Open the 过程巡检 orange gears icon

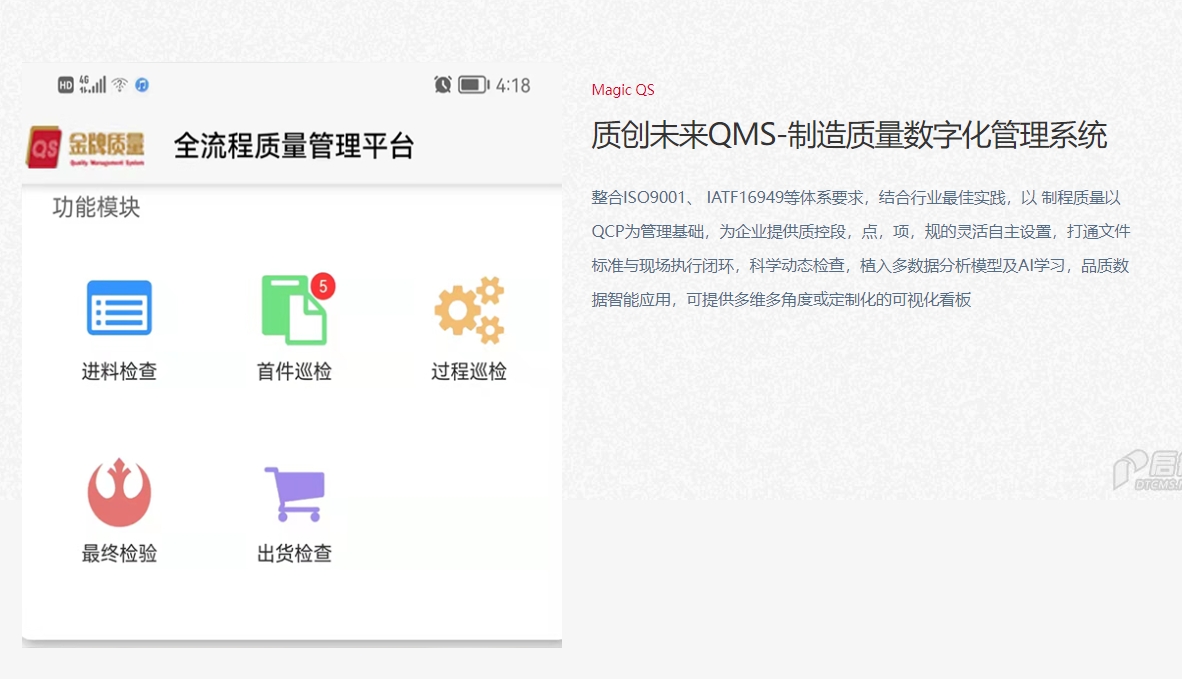pos(469,310)
